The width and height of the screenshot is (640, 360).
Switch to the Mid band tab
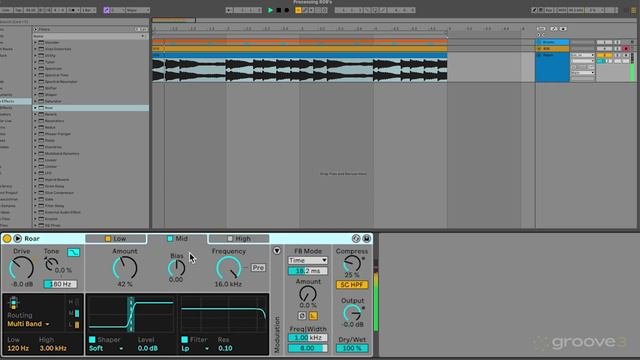point(178,238)
